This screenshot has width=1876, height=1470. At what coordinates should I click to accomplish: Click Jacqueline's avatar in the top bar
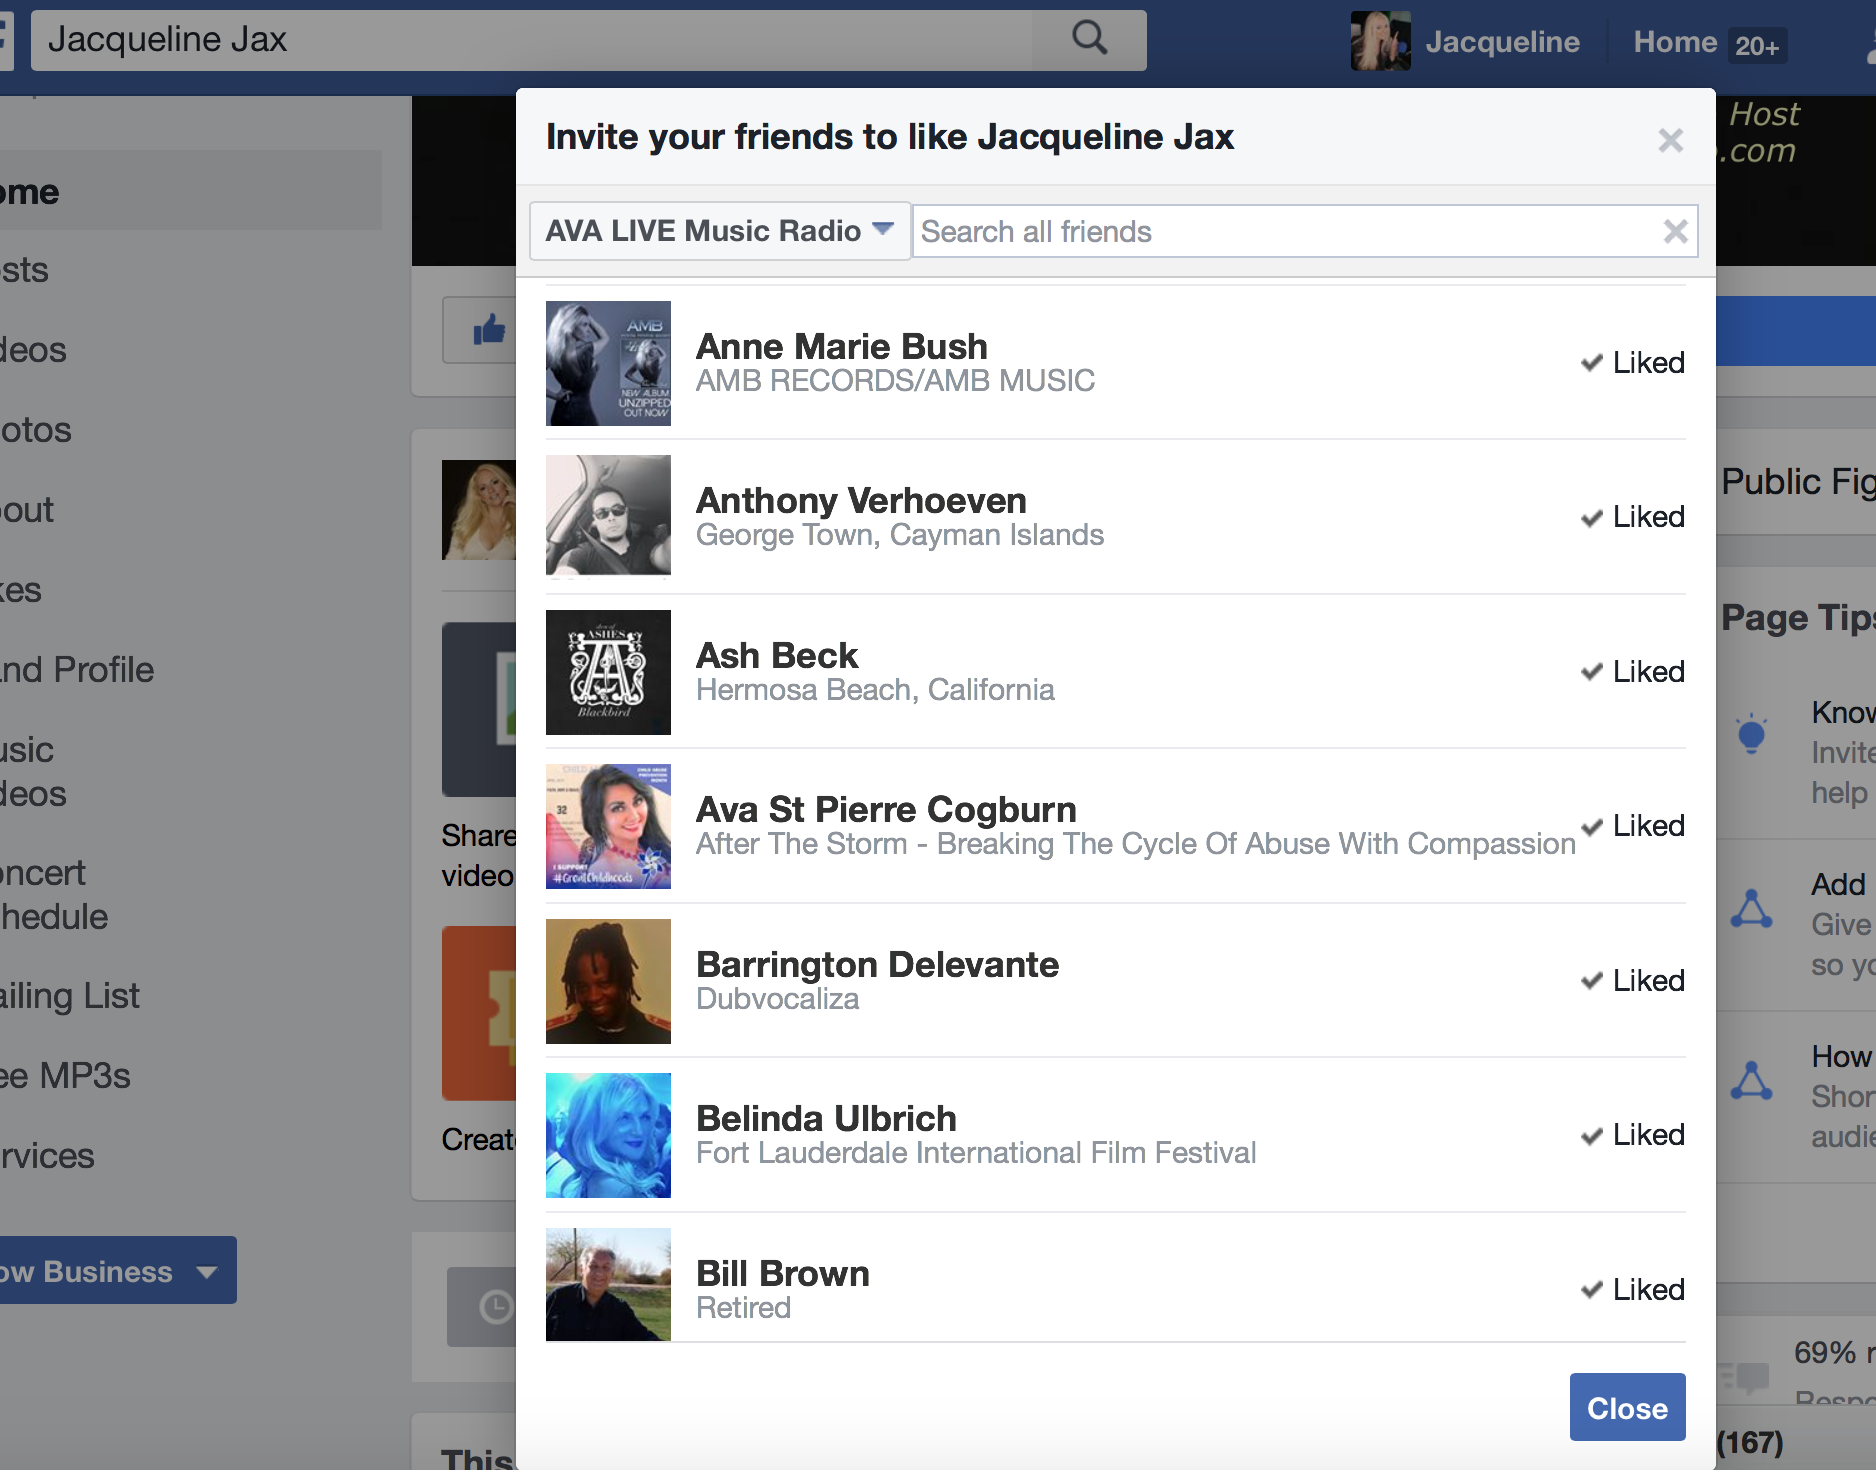1380,41
